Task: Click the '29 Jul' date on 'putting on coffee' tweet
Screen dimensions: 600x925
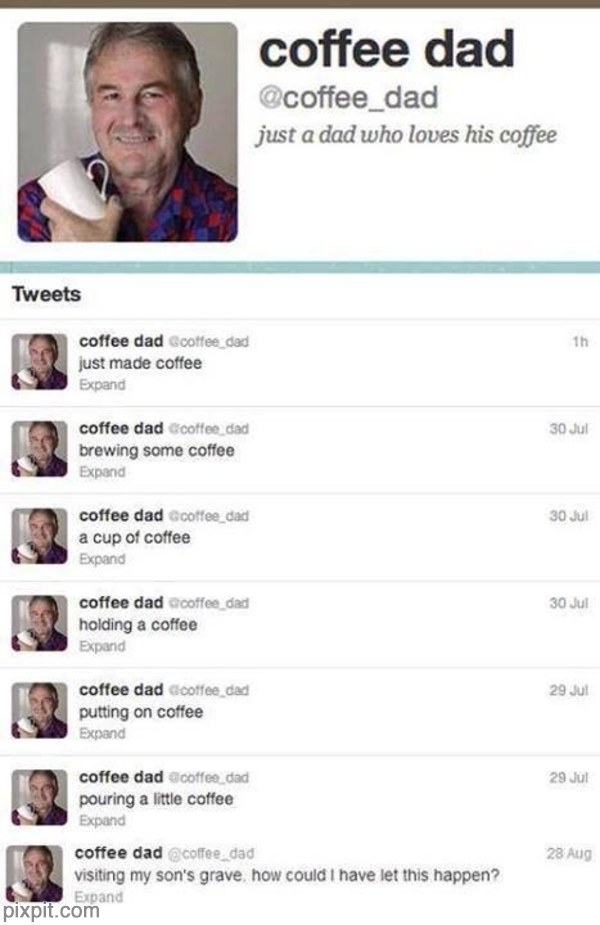Action: click(x=569, y=690)
